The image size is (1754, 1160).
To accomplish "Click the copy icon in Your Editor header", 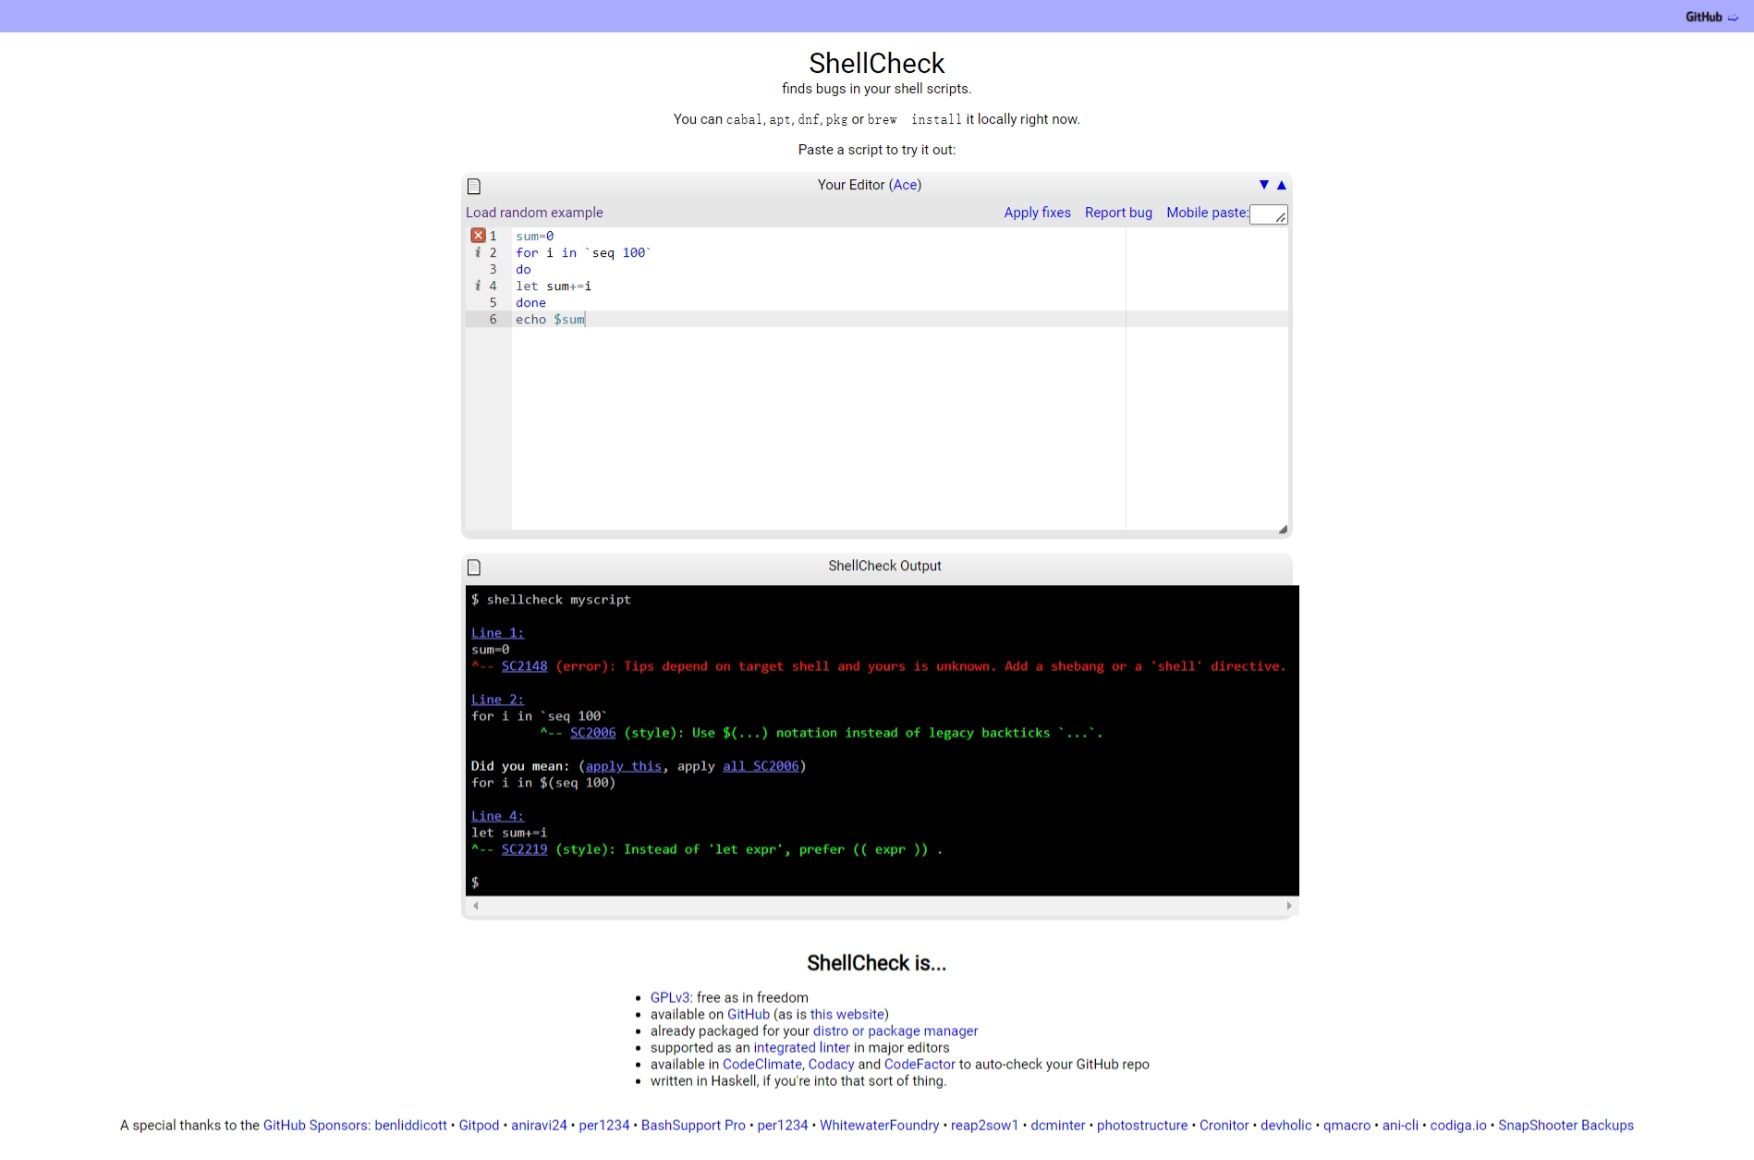I will [x=474, y=186].
